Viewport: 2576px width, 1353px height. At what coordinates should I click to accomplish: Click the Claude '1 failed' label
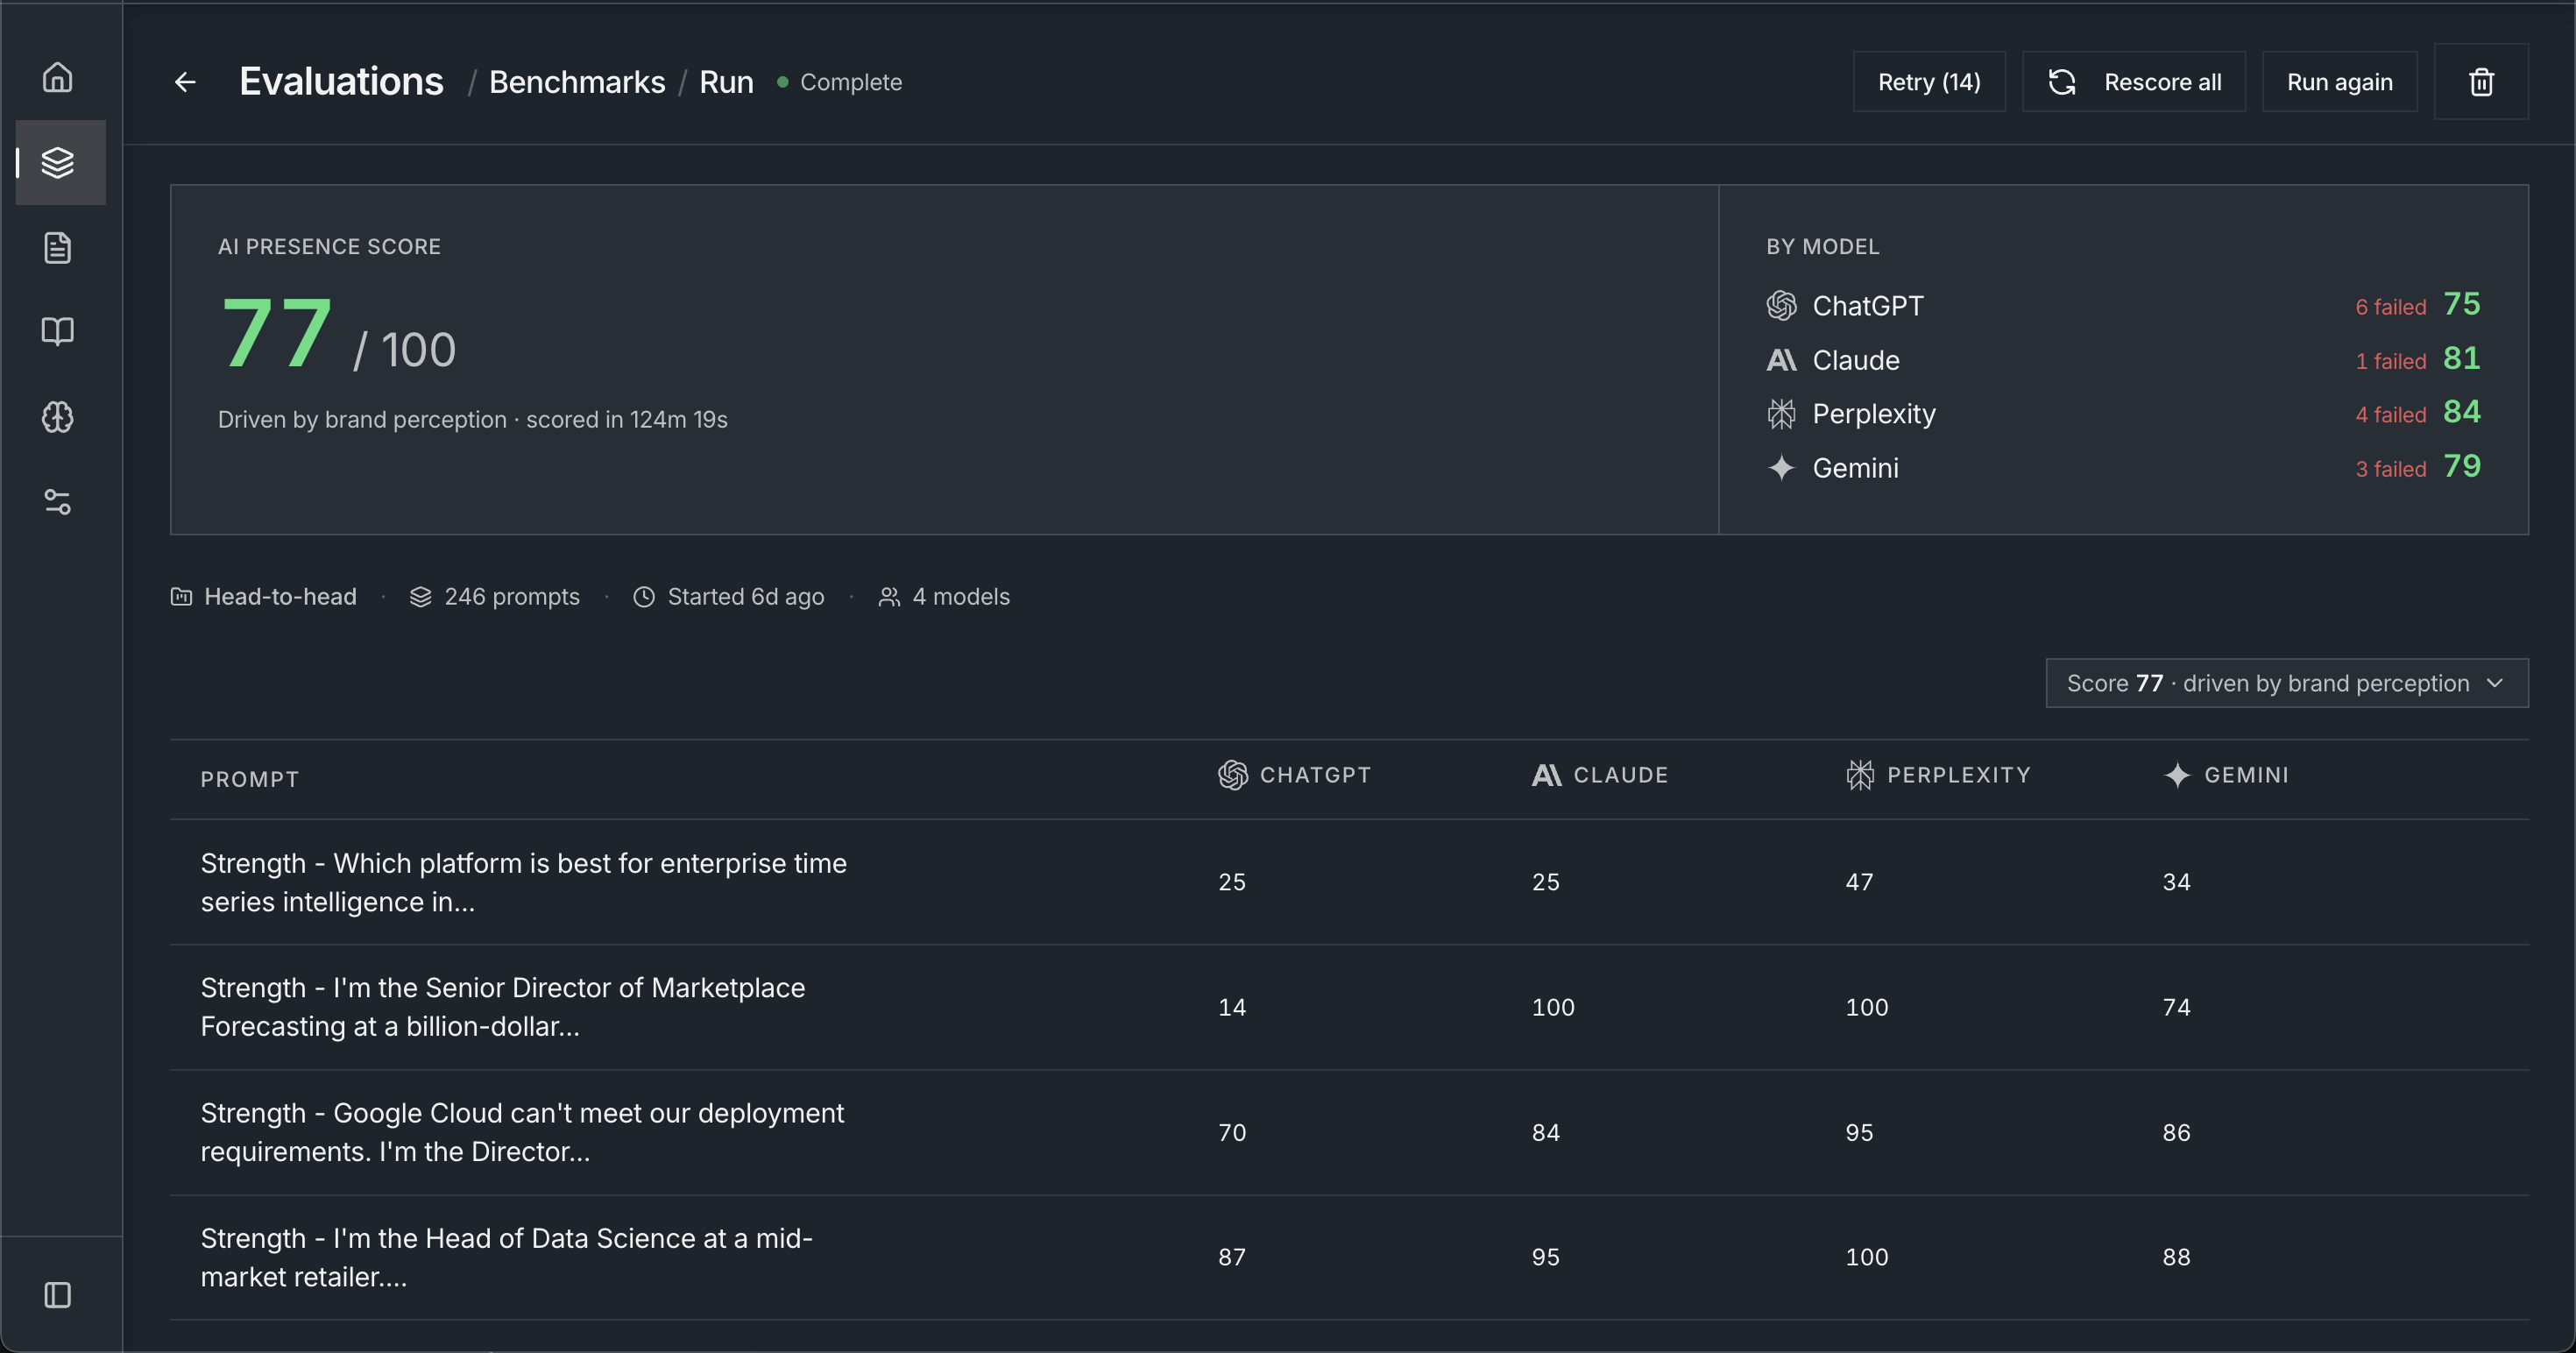(2391, 361)
